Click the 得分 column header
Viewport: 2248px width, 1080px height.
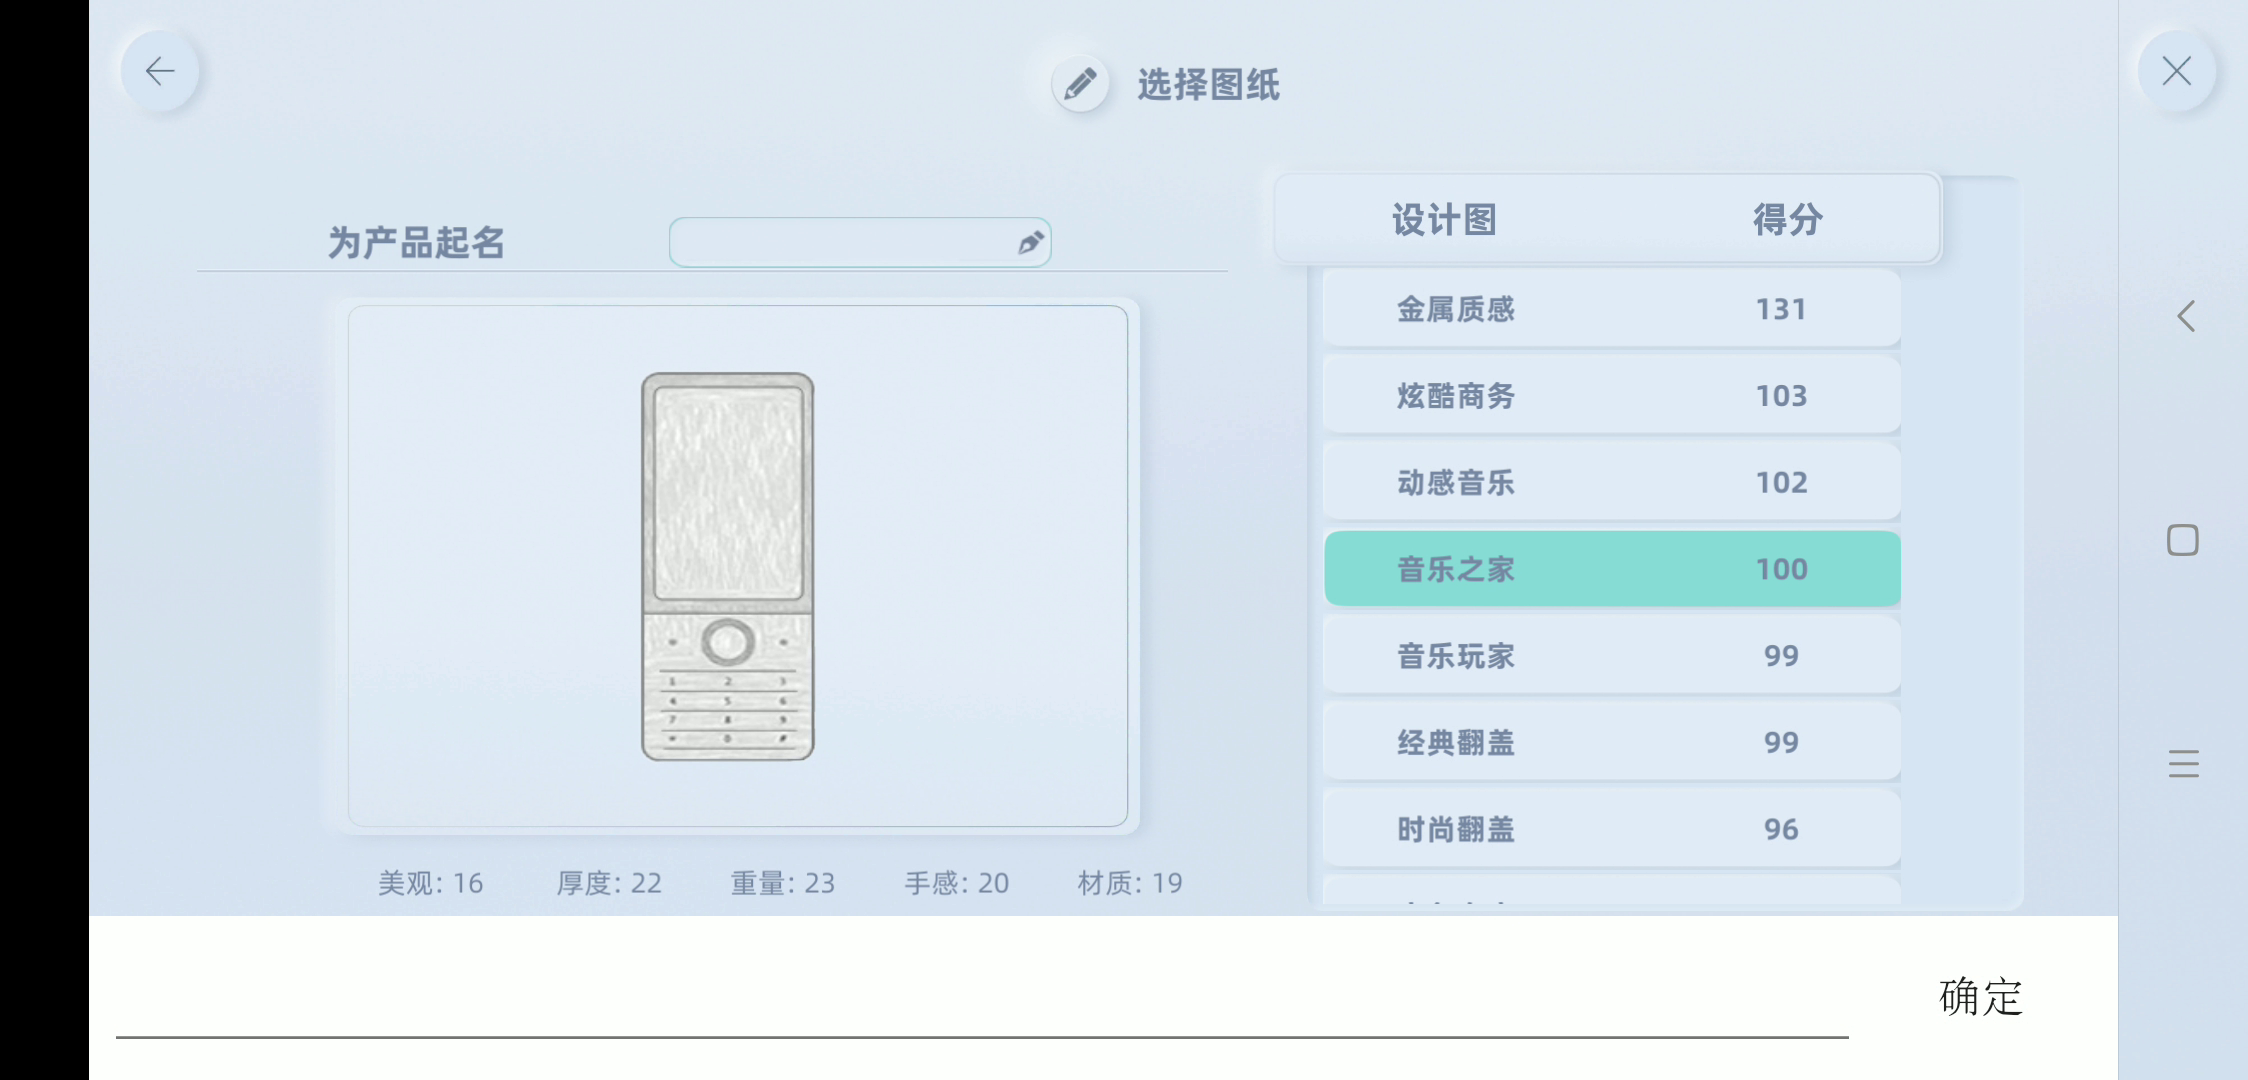click(1788, 219)
